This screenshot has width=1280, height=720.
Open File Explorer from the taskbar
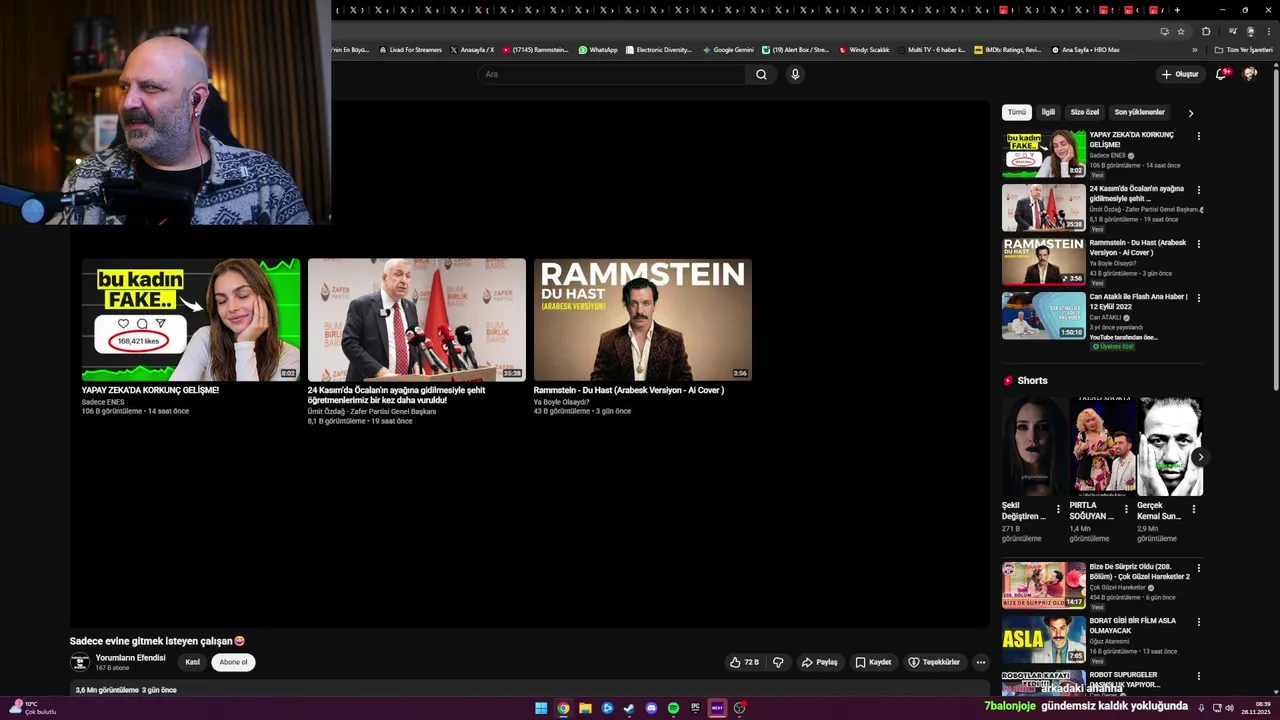point(585,708)
